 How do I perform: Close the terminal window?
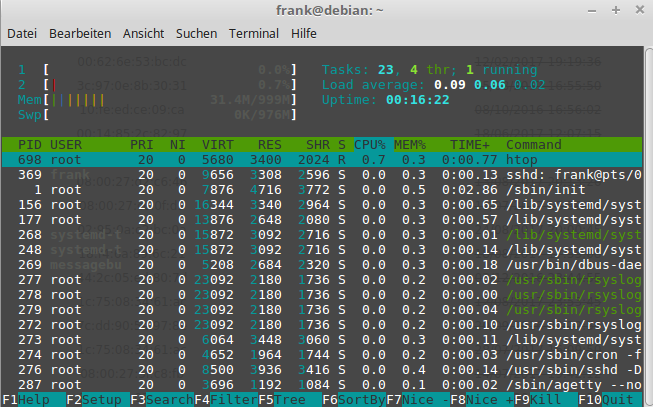pos(640,10)
